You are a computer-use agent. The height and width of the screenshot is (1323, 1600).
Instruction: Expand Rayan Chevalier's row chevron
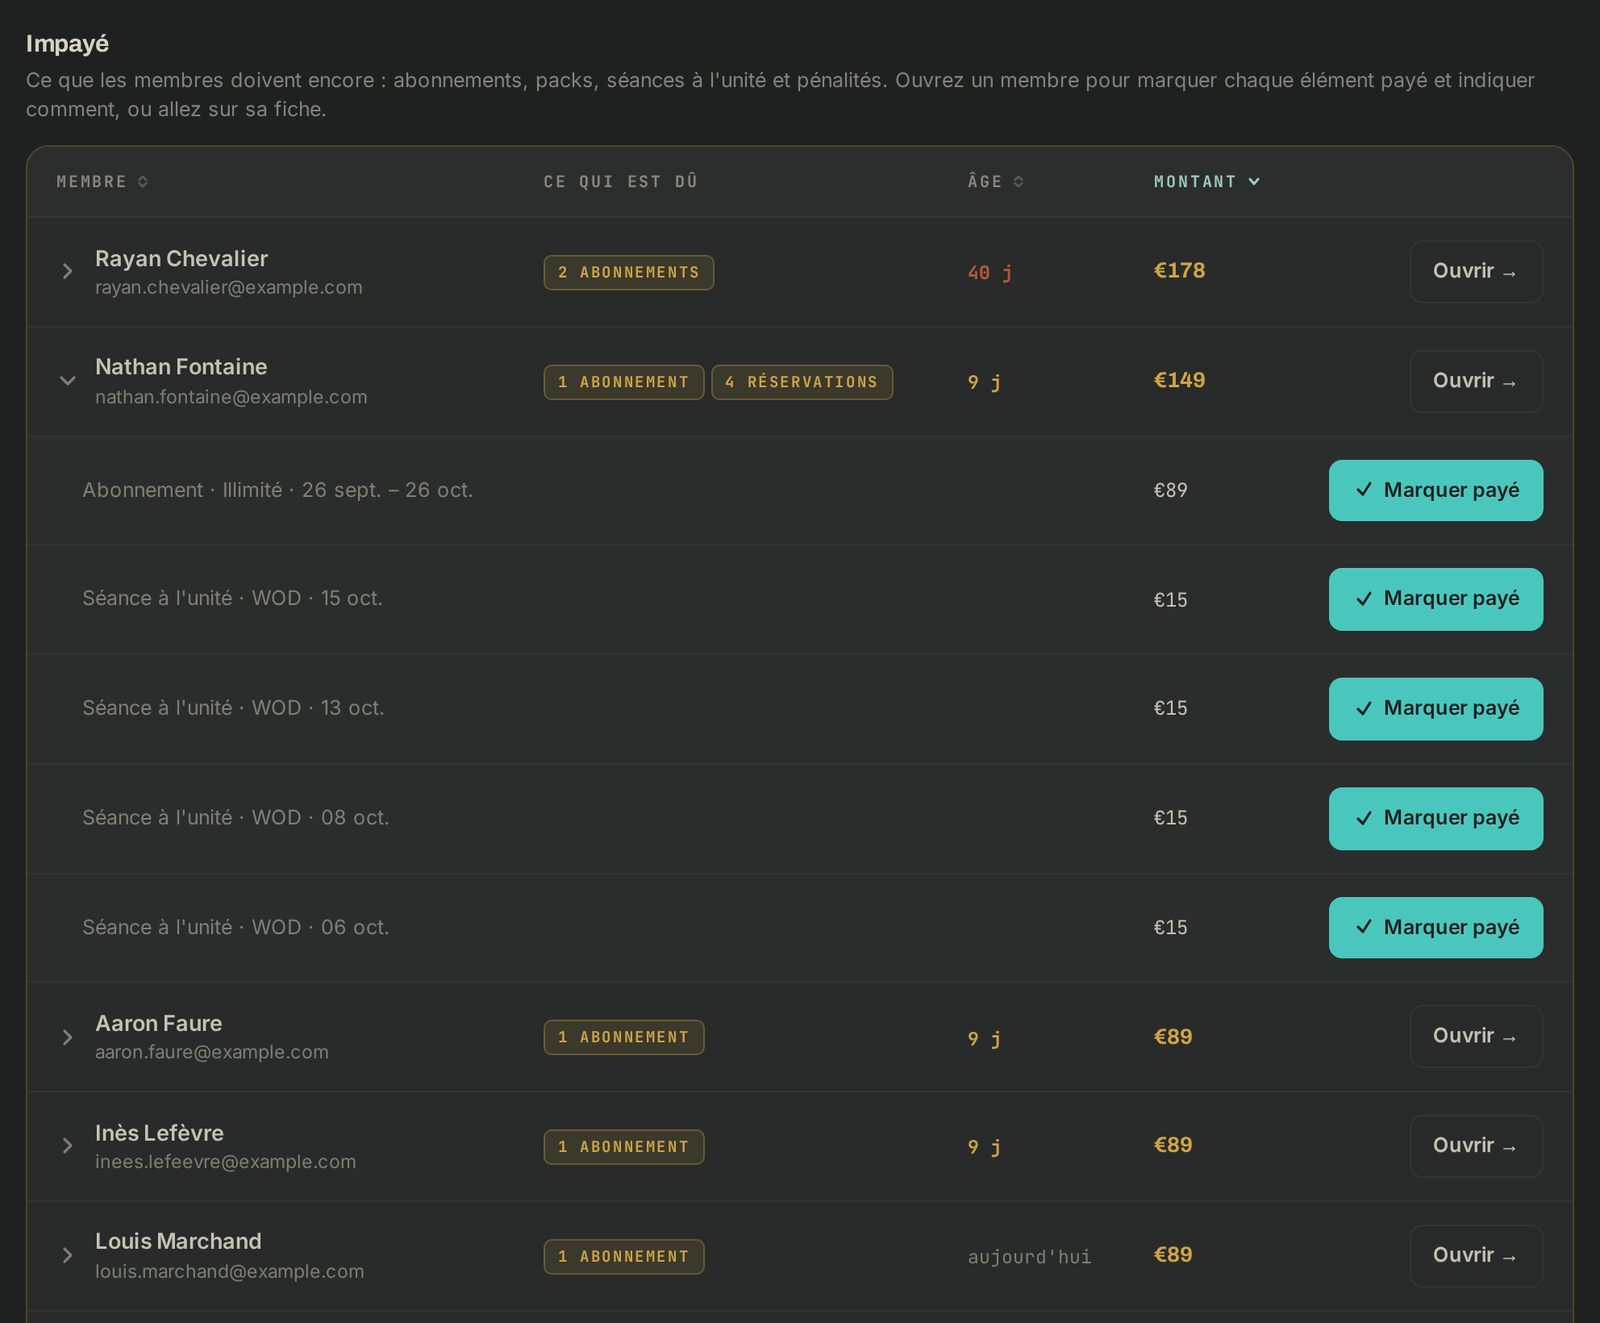coord(67,271)
